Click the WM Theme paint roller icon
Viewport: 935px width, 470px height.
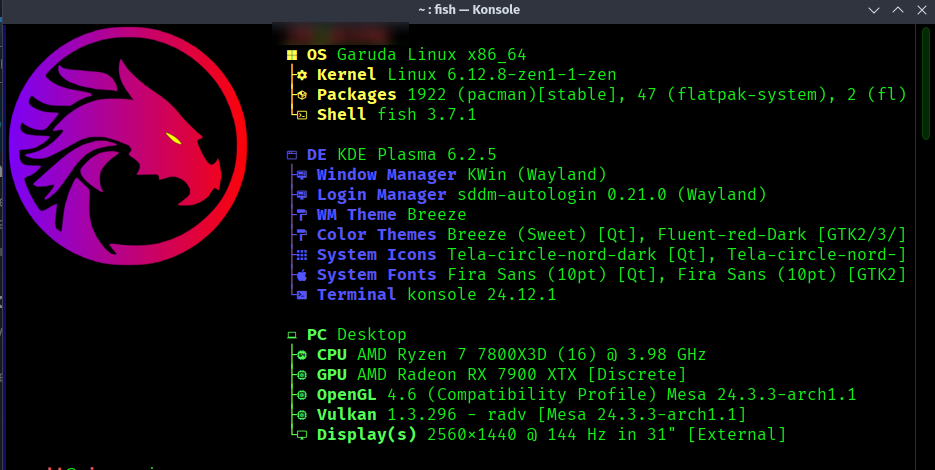point(302,215)
